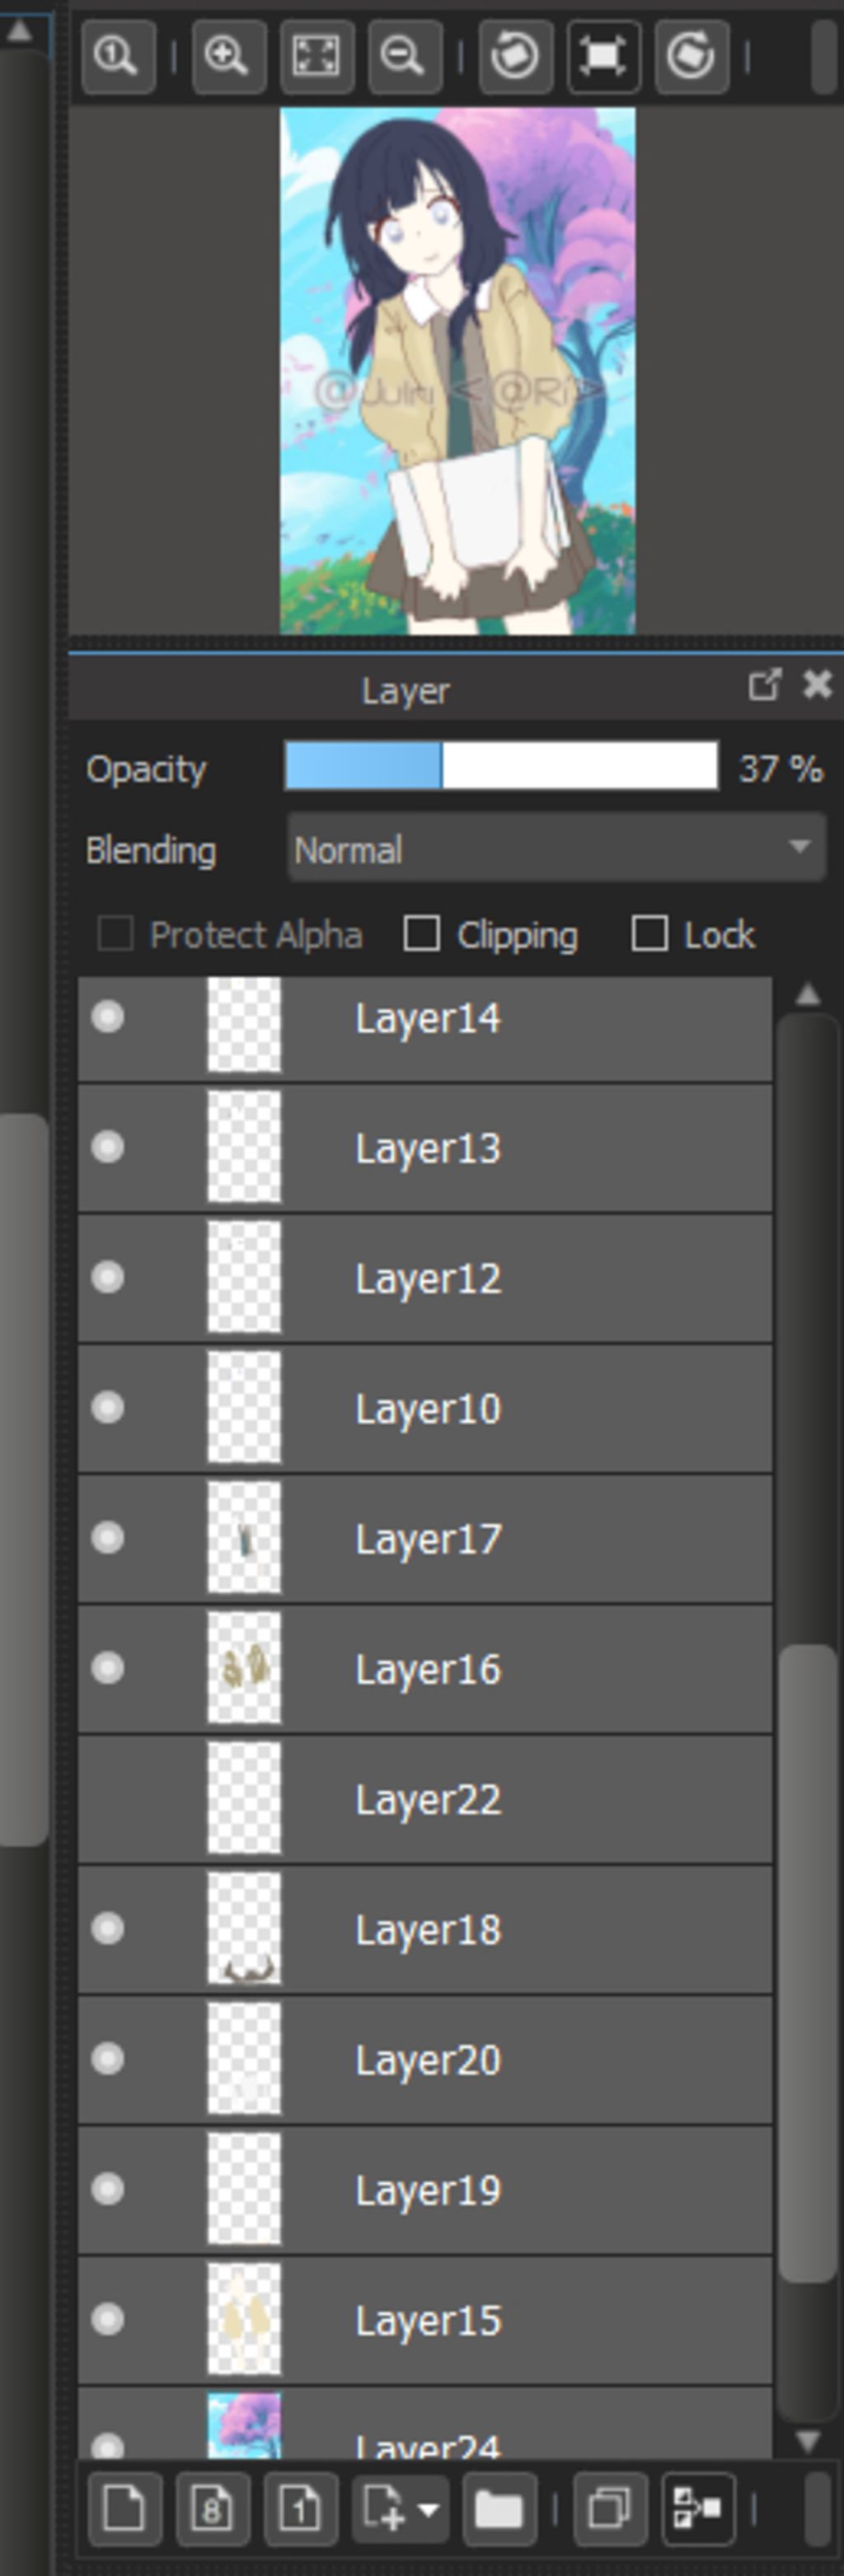This screenshot has height=2576, width=844.
Task: Click the zoom-out magnifier in navigator
Action: tap(404, 56)
